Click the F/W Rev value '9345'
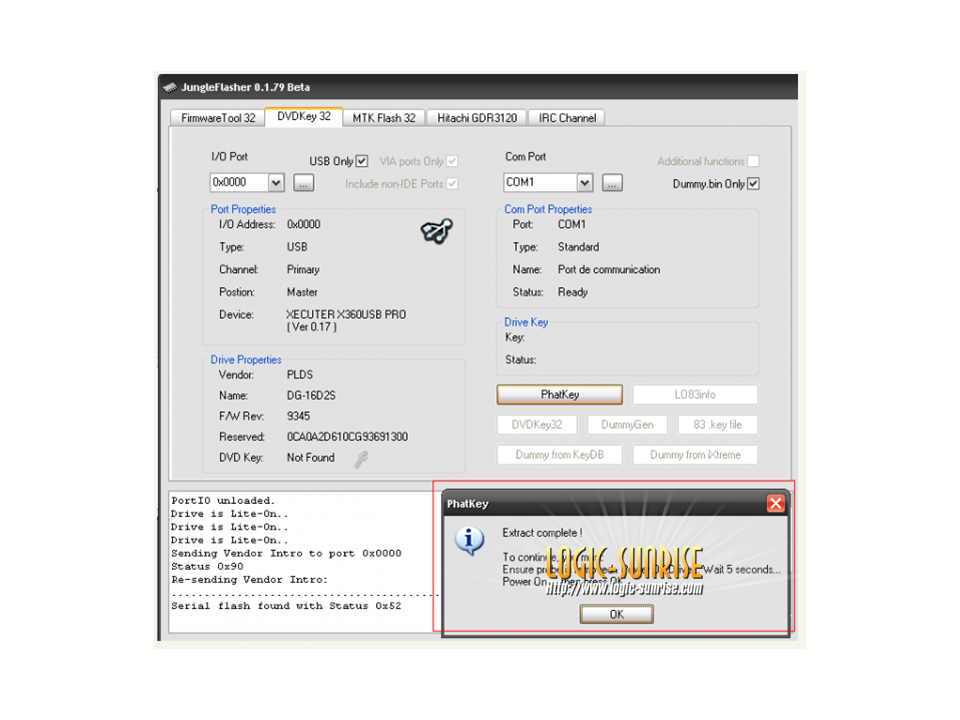Image resolution: width=960 pixels, height=720 pixels. click(x=298, y=416)
